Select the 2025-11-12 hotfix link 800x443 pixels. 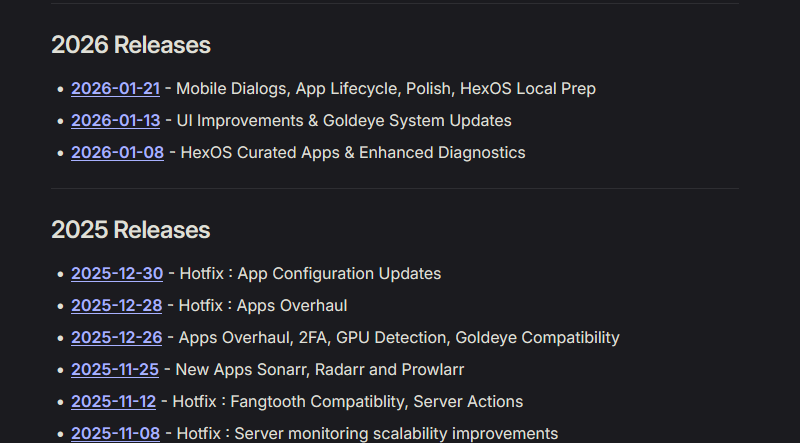[x=113, y=402]
